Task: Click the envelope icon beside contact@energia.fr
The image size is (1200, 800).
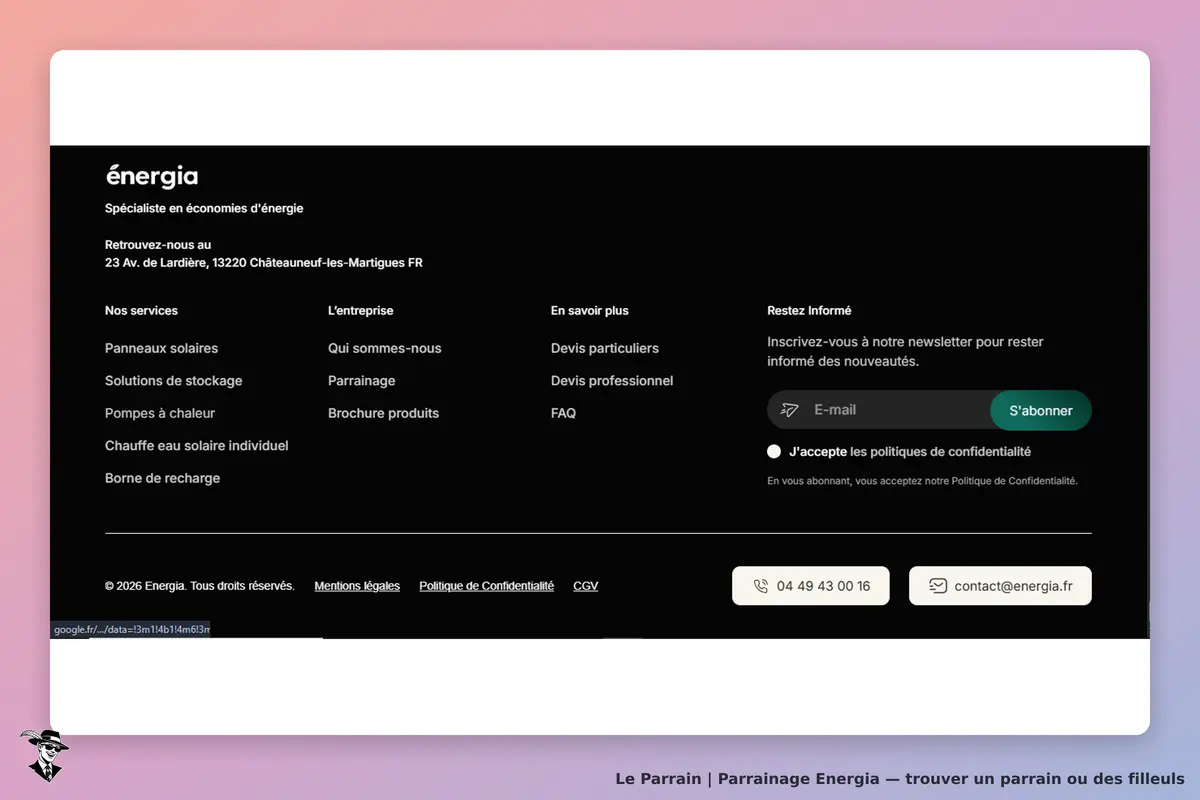Action: point(938,586)
